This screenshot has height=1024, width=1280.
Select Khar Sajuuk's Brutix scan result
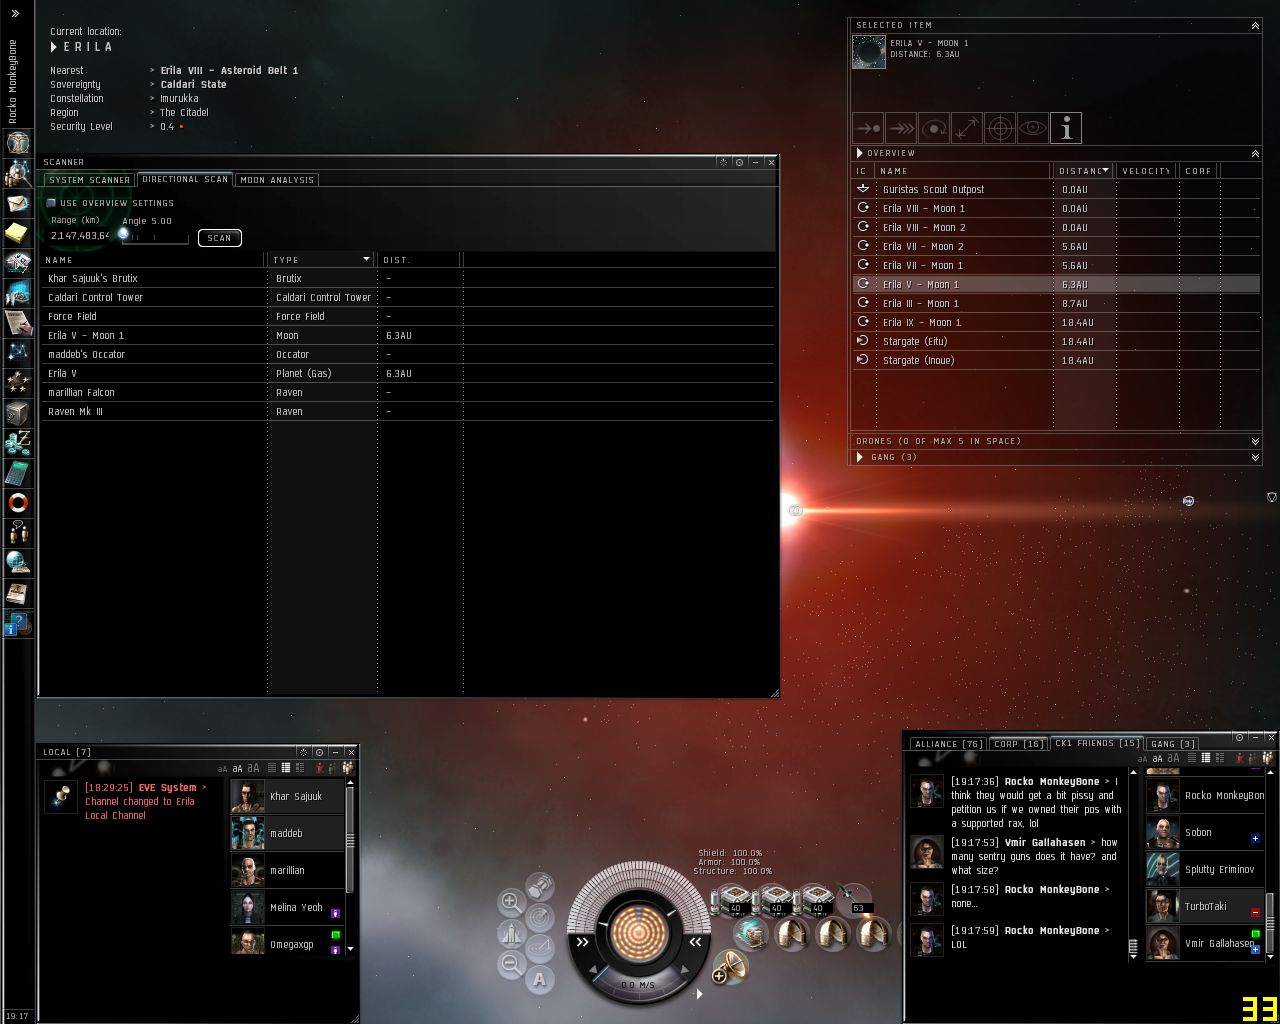coord(408,278)
